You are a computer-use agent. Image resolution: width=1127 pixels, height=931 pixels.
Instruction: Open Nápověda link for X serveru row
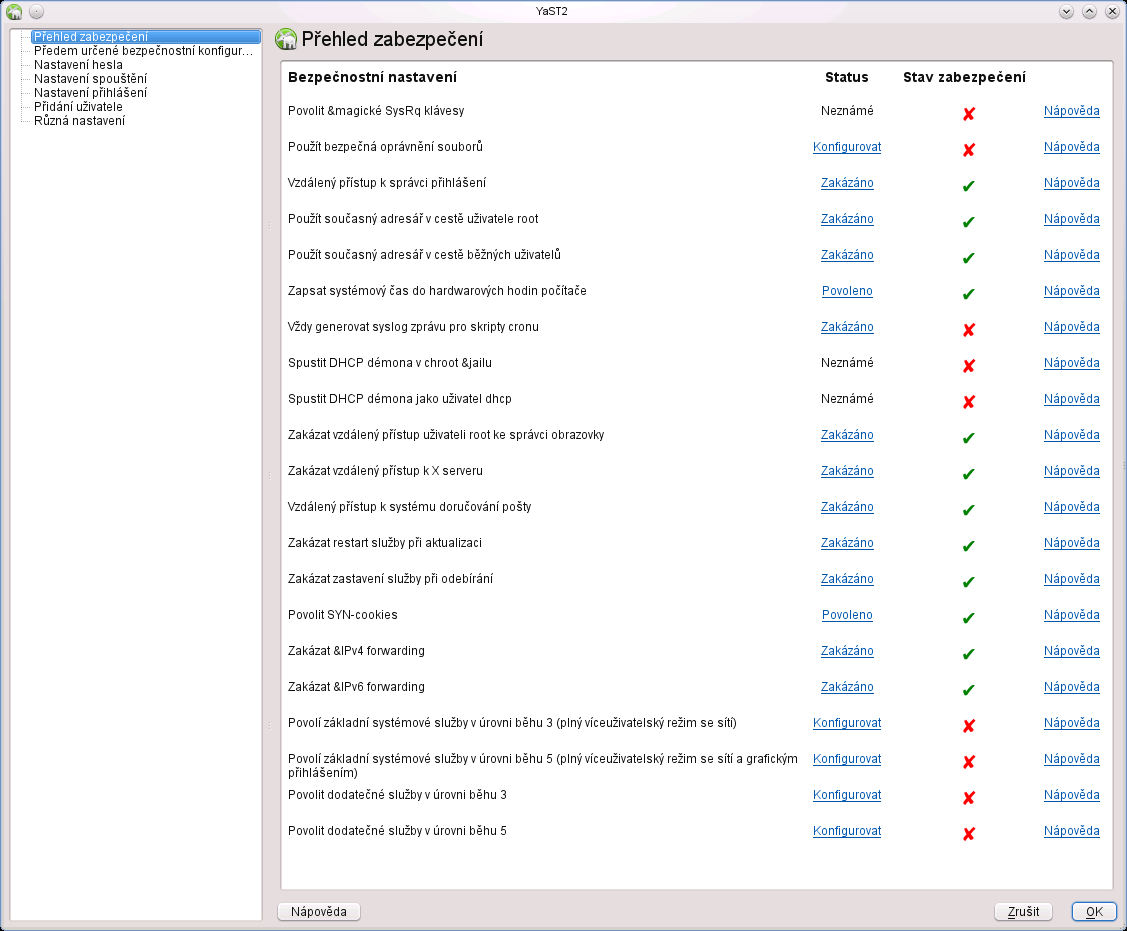click(1071, 470)
